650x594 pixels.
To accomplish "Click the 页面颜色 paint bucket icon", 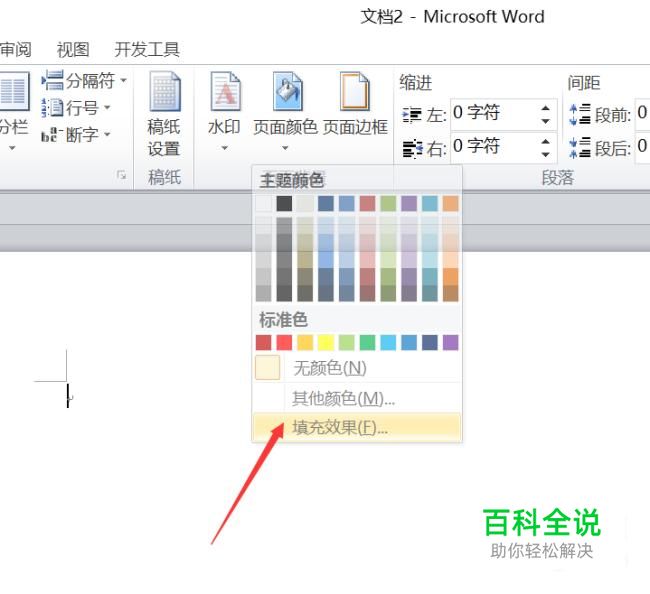I will point(288,91).
